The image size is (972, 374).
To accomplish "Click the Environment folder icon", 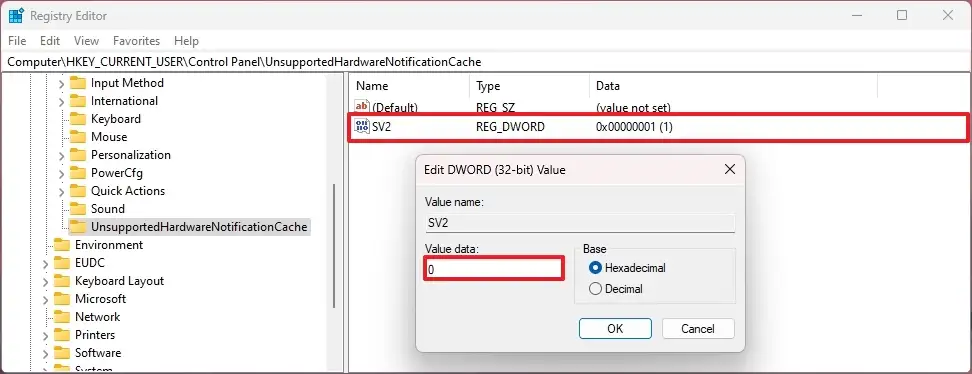I will point(61,244).
